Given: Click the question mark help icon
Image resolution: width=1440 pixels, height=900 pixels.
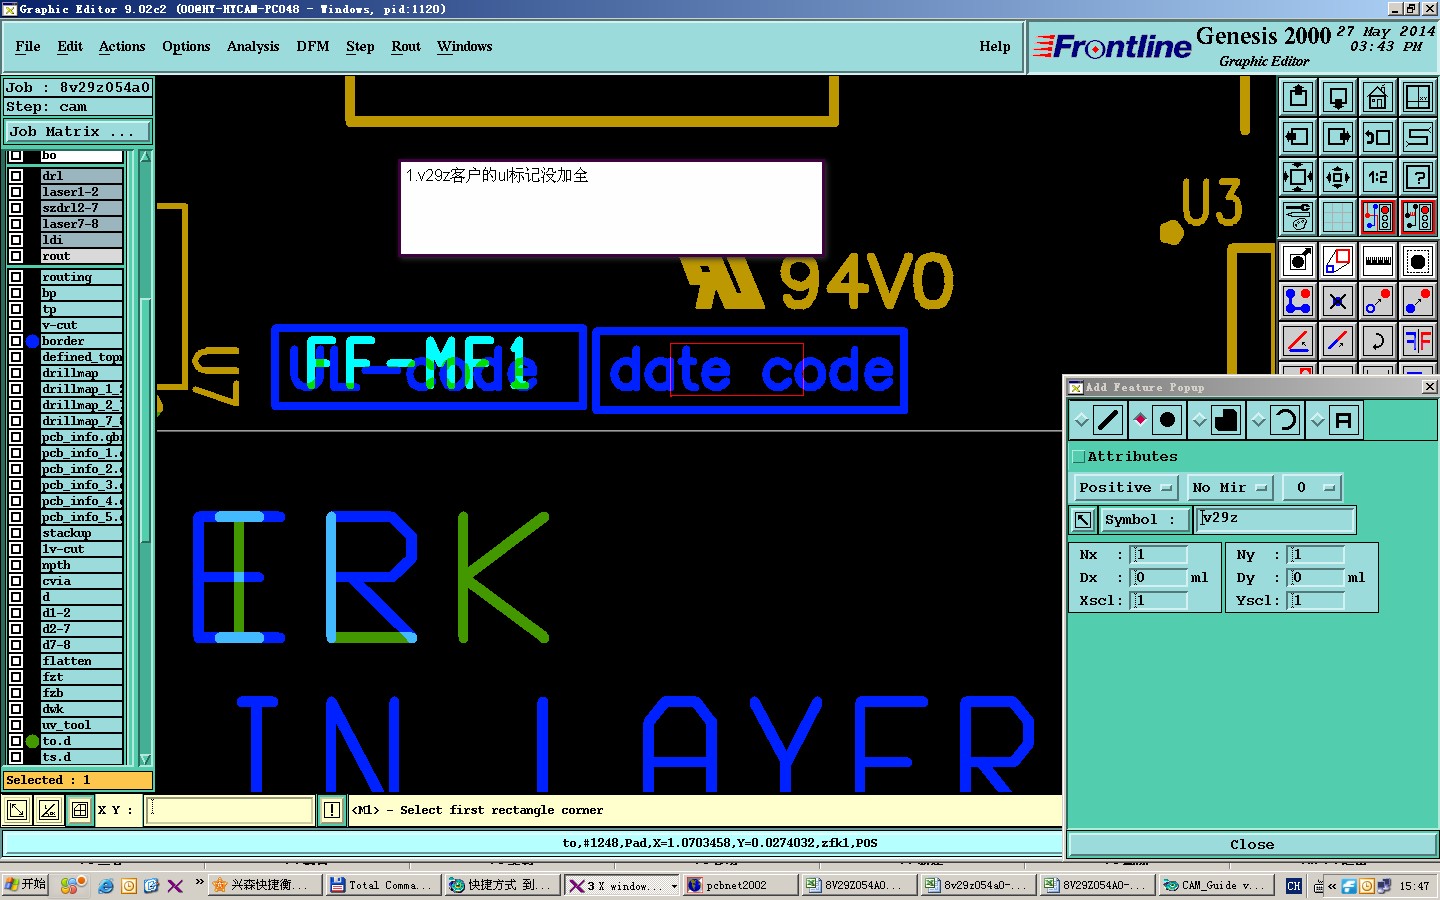Looking at the screenshot, I should [x=1418, y=177].
